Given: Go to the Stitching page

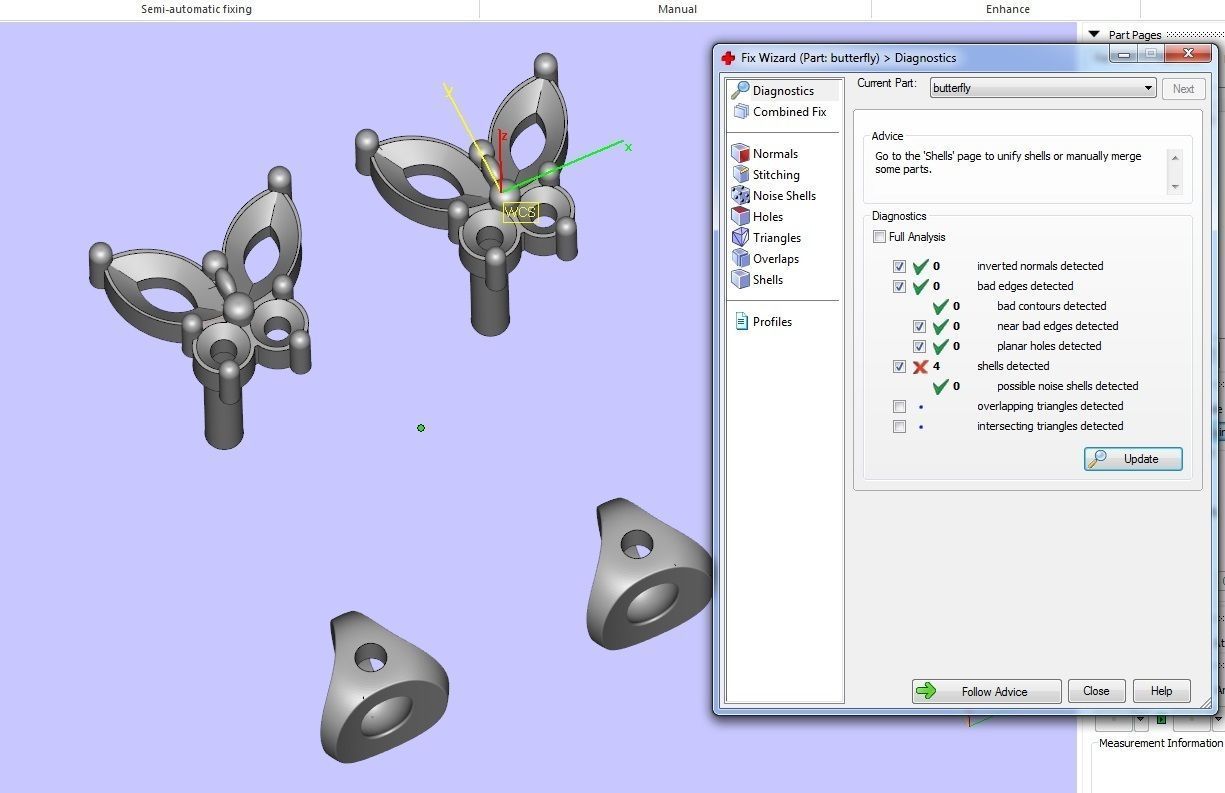Looking at the screenshot, I should point(766,174).
